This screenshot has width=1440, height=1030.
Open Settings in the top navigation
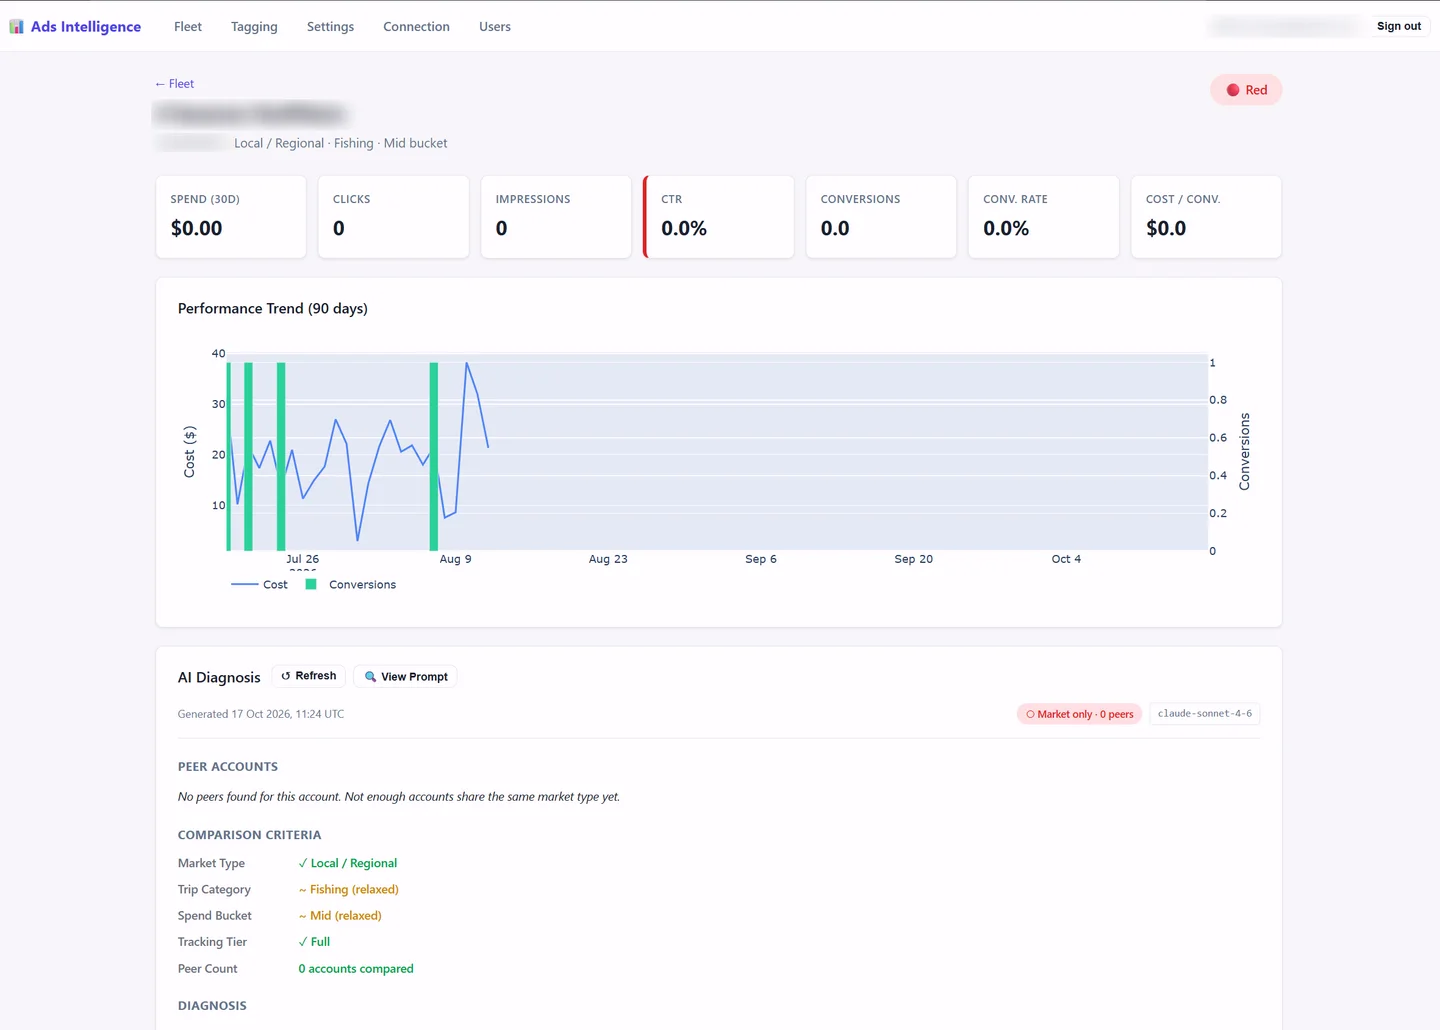(x=330, y=27)
